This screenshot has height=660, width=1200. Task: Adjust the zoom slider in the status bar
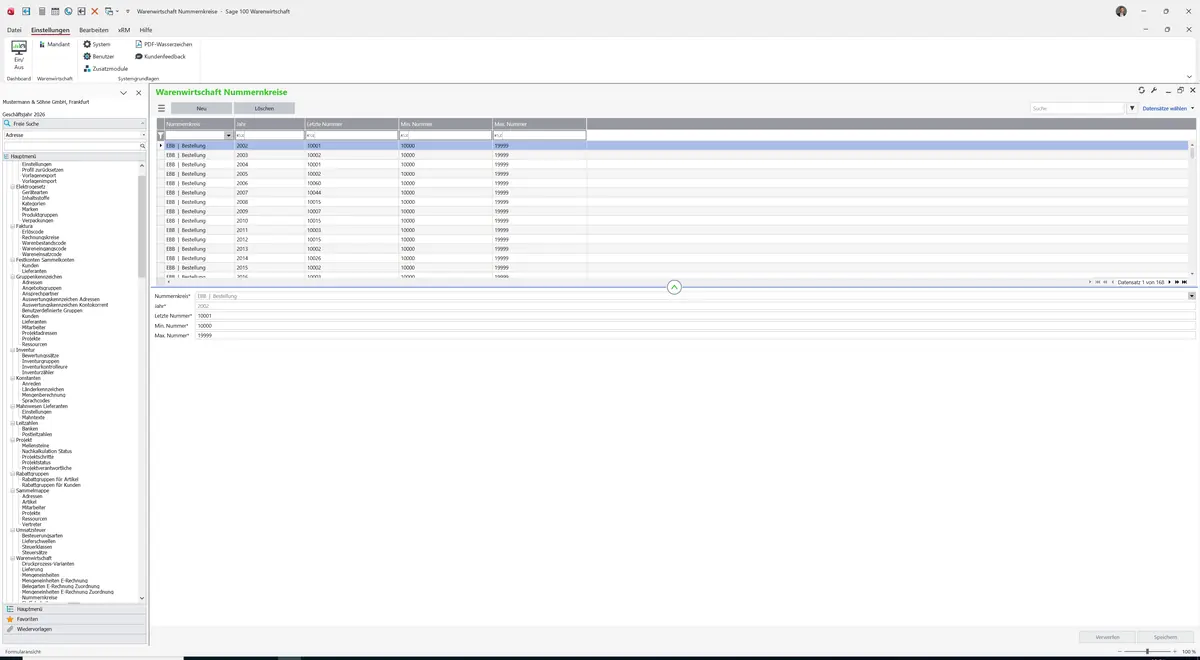coord(1147,651)
